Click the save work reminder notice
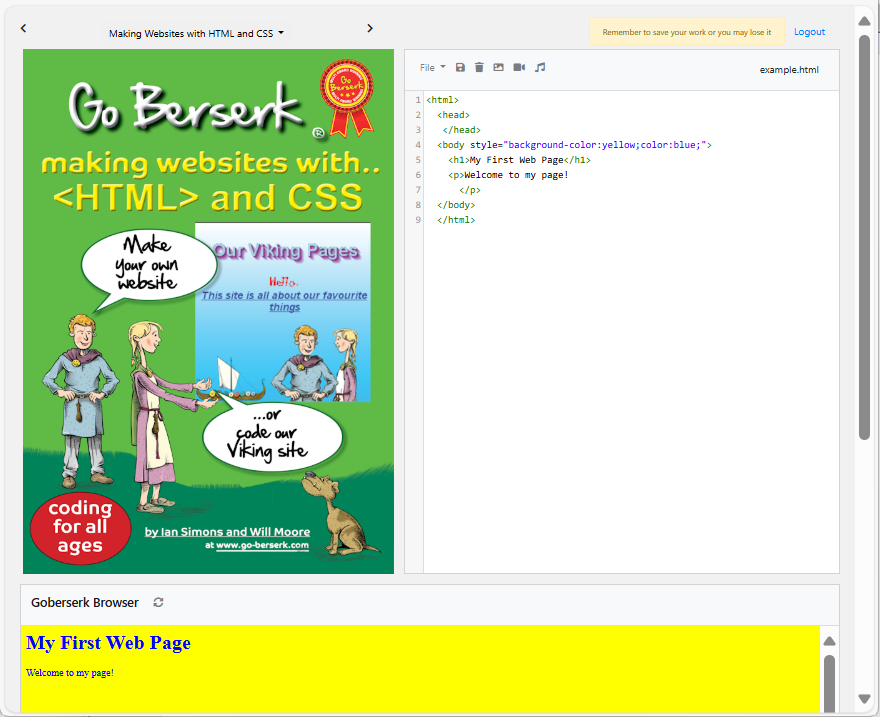The width and height of the screenshot is (880, 717). point(686,32)
